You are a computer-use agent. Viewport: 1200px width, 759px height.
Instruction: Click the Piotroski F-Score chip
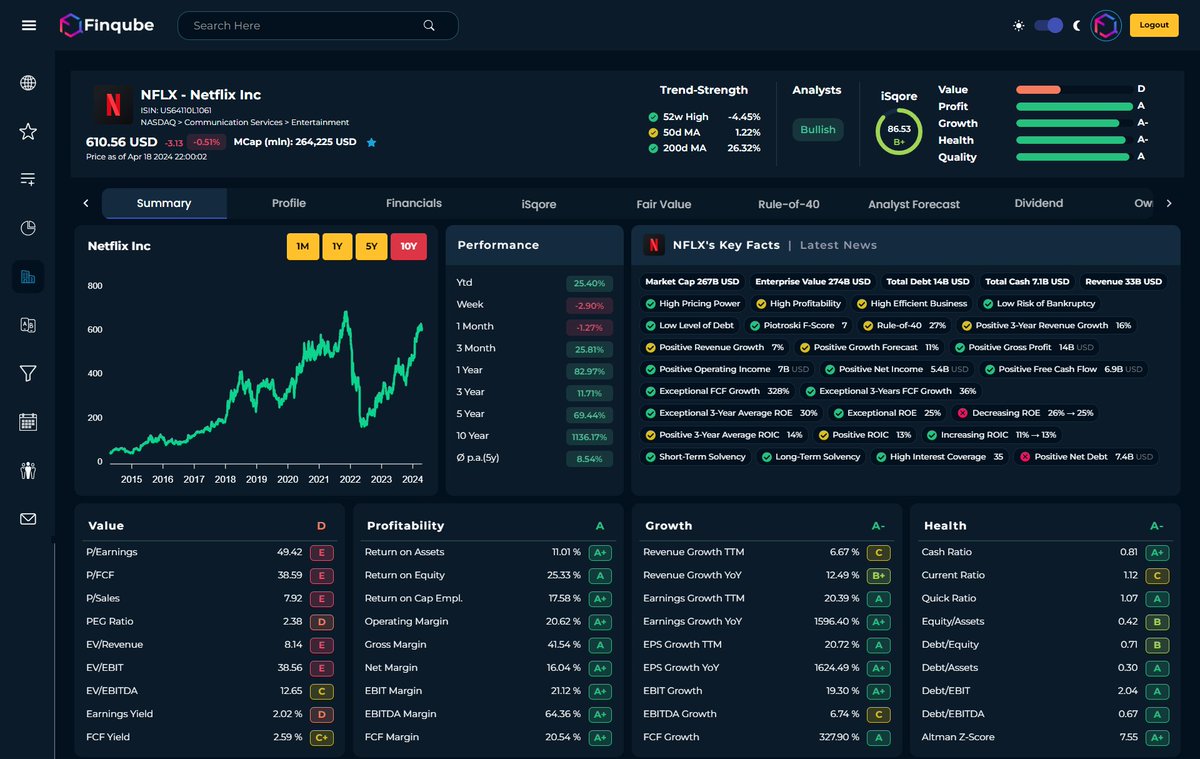801,326
